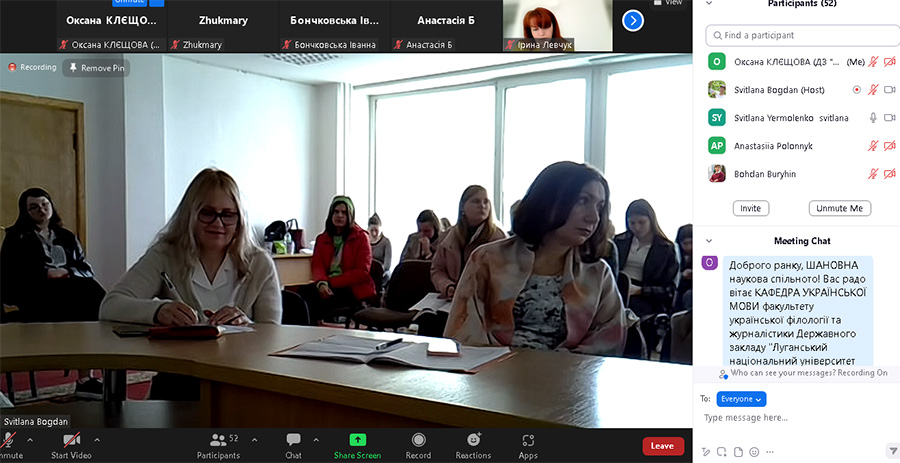
Task: Click the Recording indicator on the video
Action: coord(32,67)
